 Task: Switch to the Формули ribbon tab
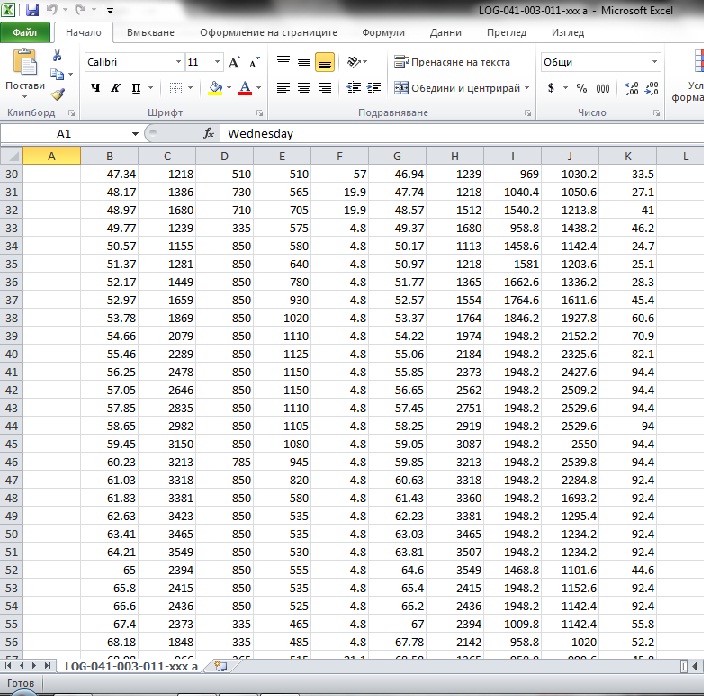pos(384,32)
